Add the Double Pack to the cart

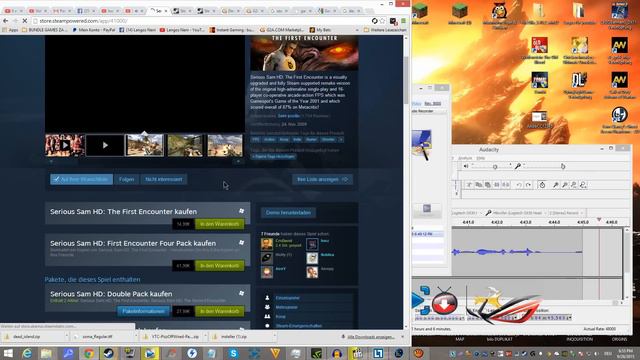(220, 311)
